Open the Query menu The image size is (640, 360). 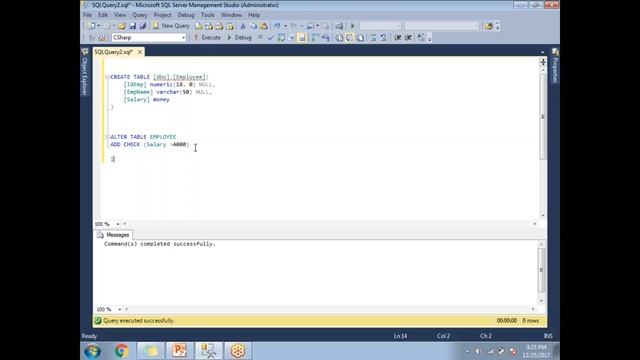click(140, 15)
